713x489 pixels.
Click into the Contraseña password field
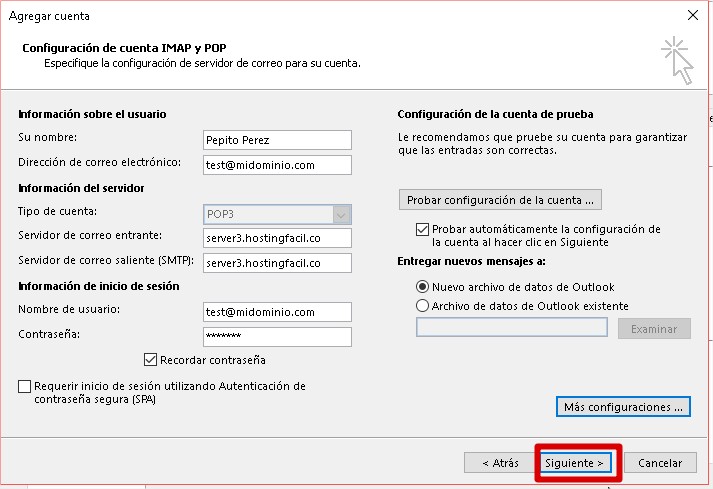click(x=276, y=337)
